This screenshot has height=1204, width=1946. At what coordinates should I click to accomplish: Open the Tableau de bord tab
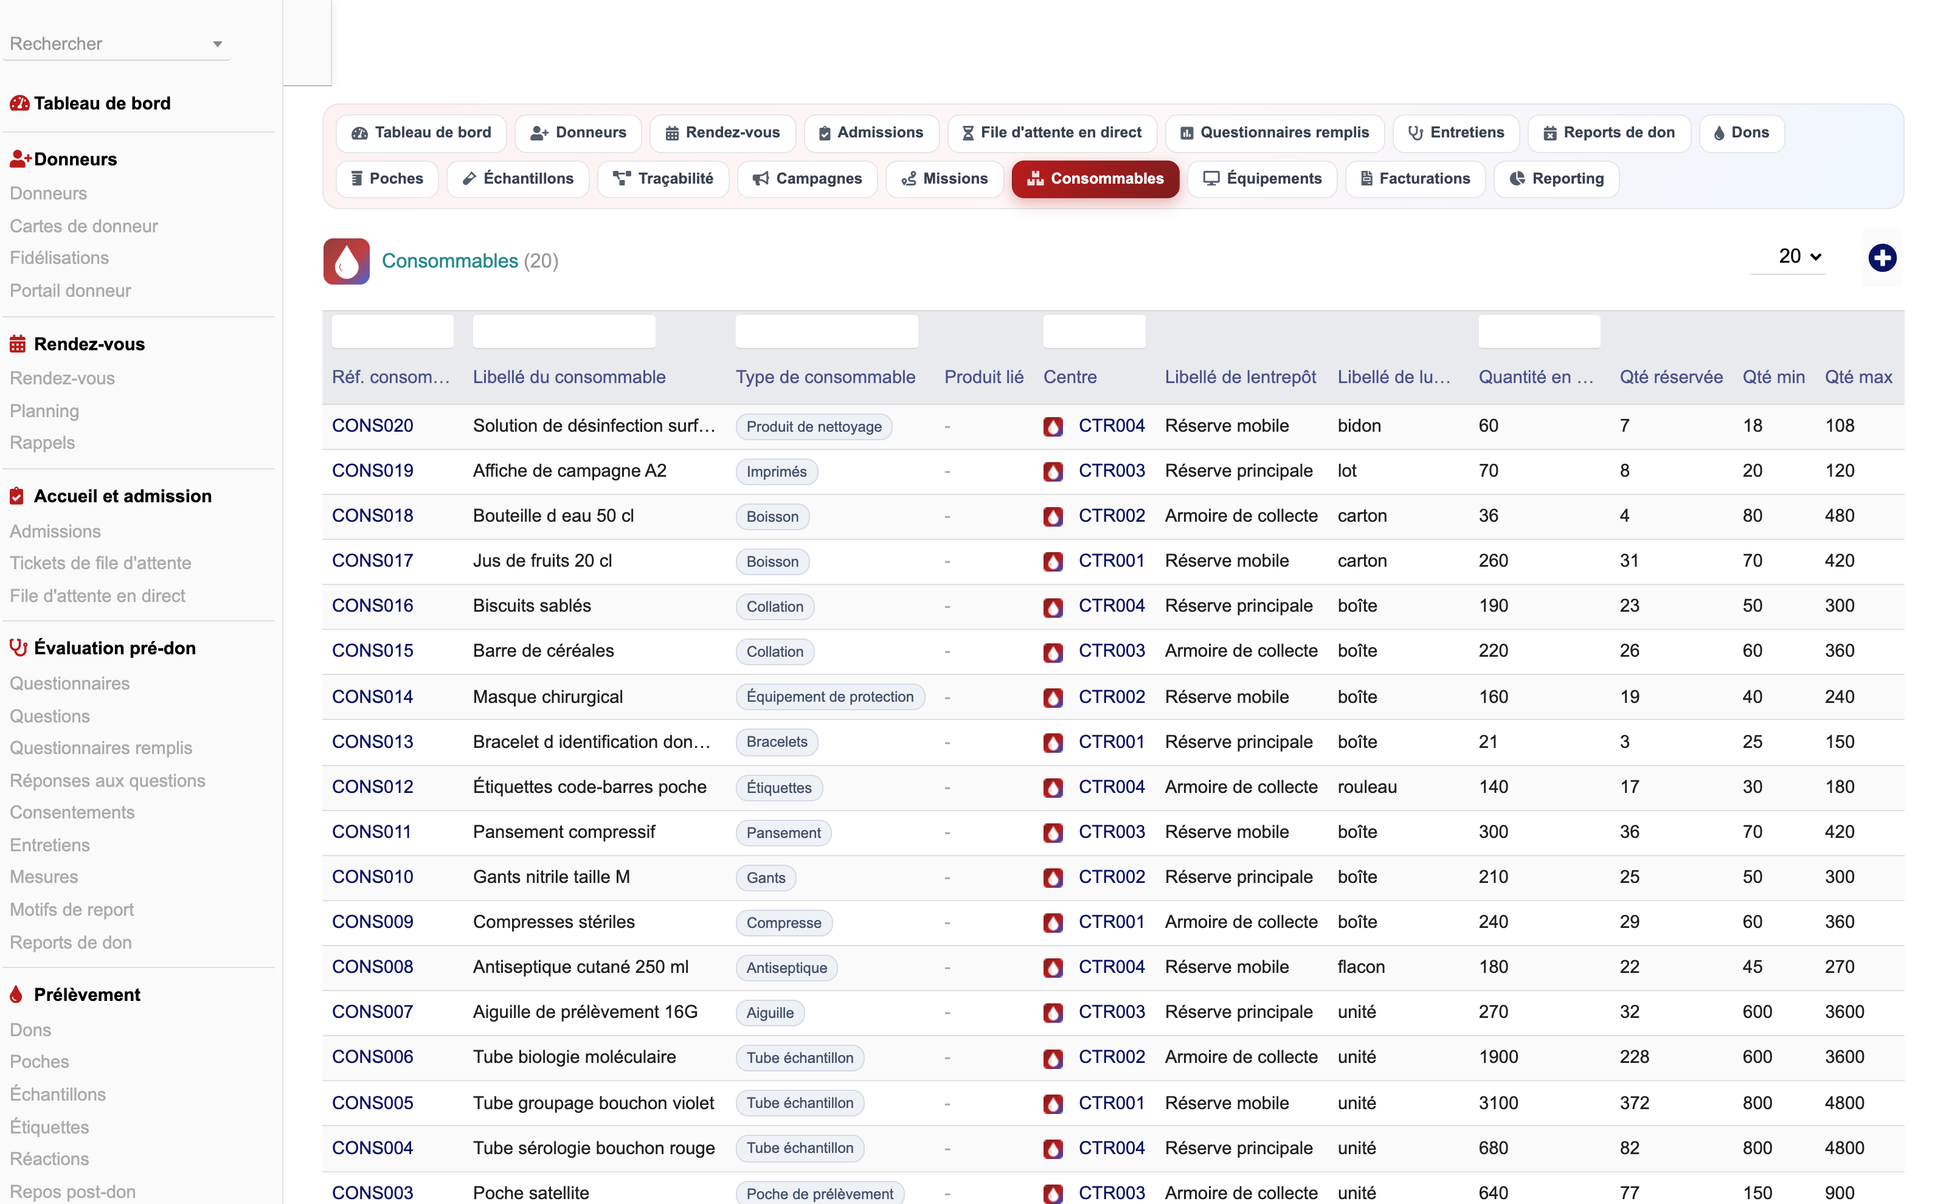pyautogui.click(x=421, y=133)
